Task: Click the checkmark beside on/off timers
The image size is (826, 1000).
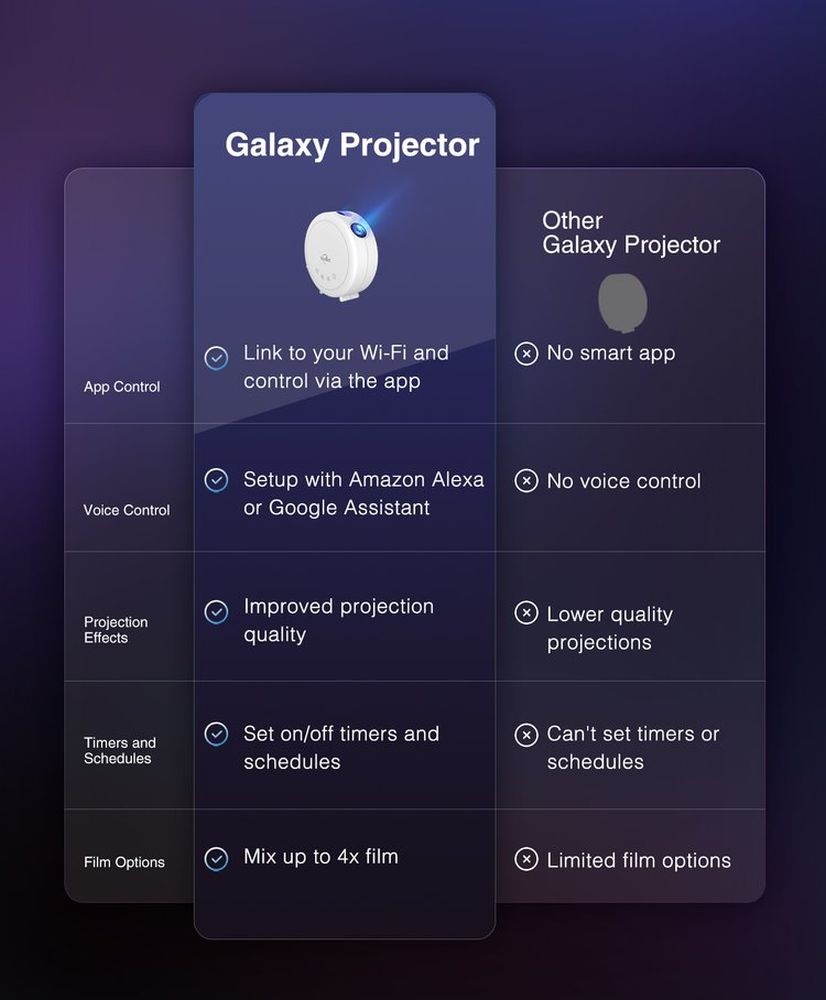Action: pyautogui.click(x=216, y=733)
